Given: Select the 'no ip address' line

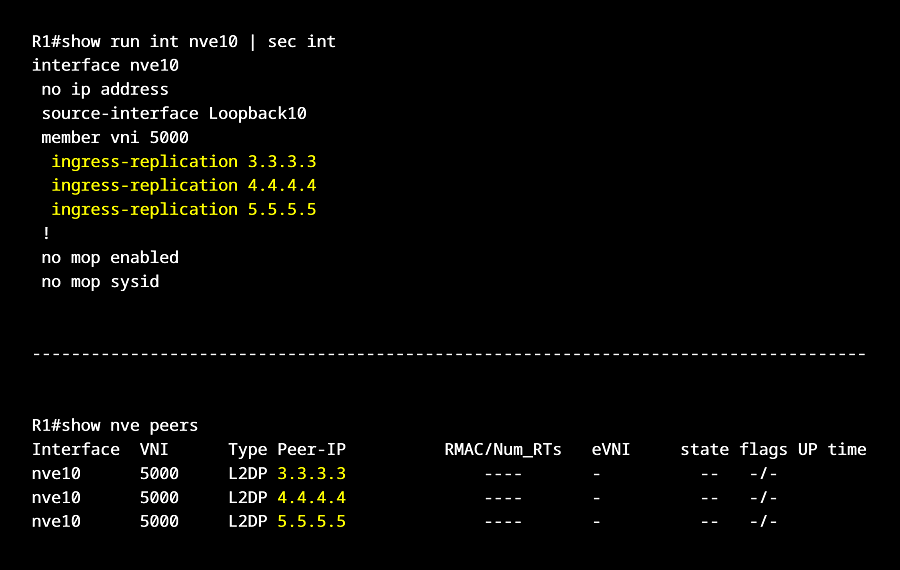Looking at the screenshot, I should [x=105, y=89].
